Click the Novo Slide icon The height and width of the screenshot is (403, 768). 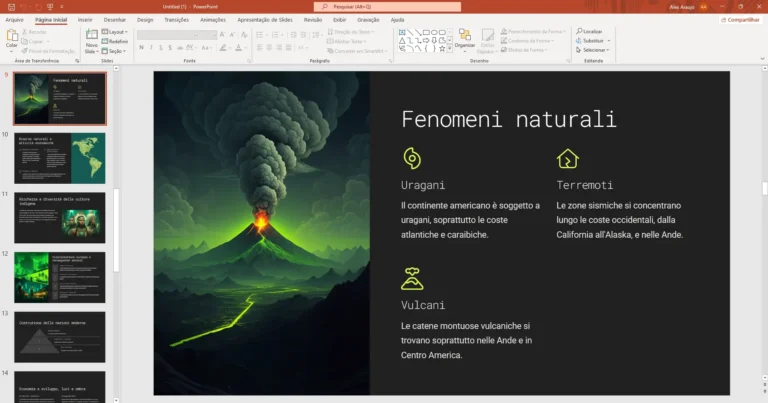(92, 34)
